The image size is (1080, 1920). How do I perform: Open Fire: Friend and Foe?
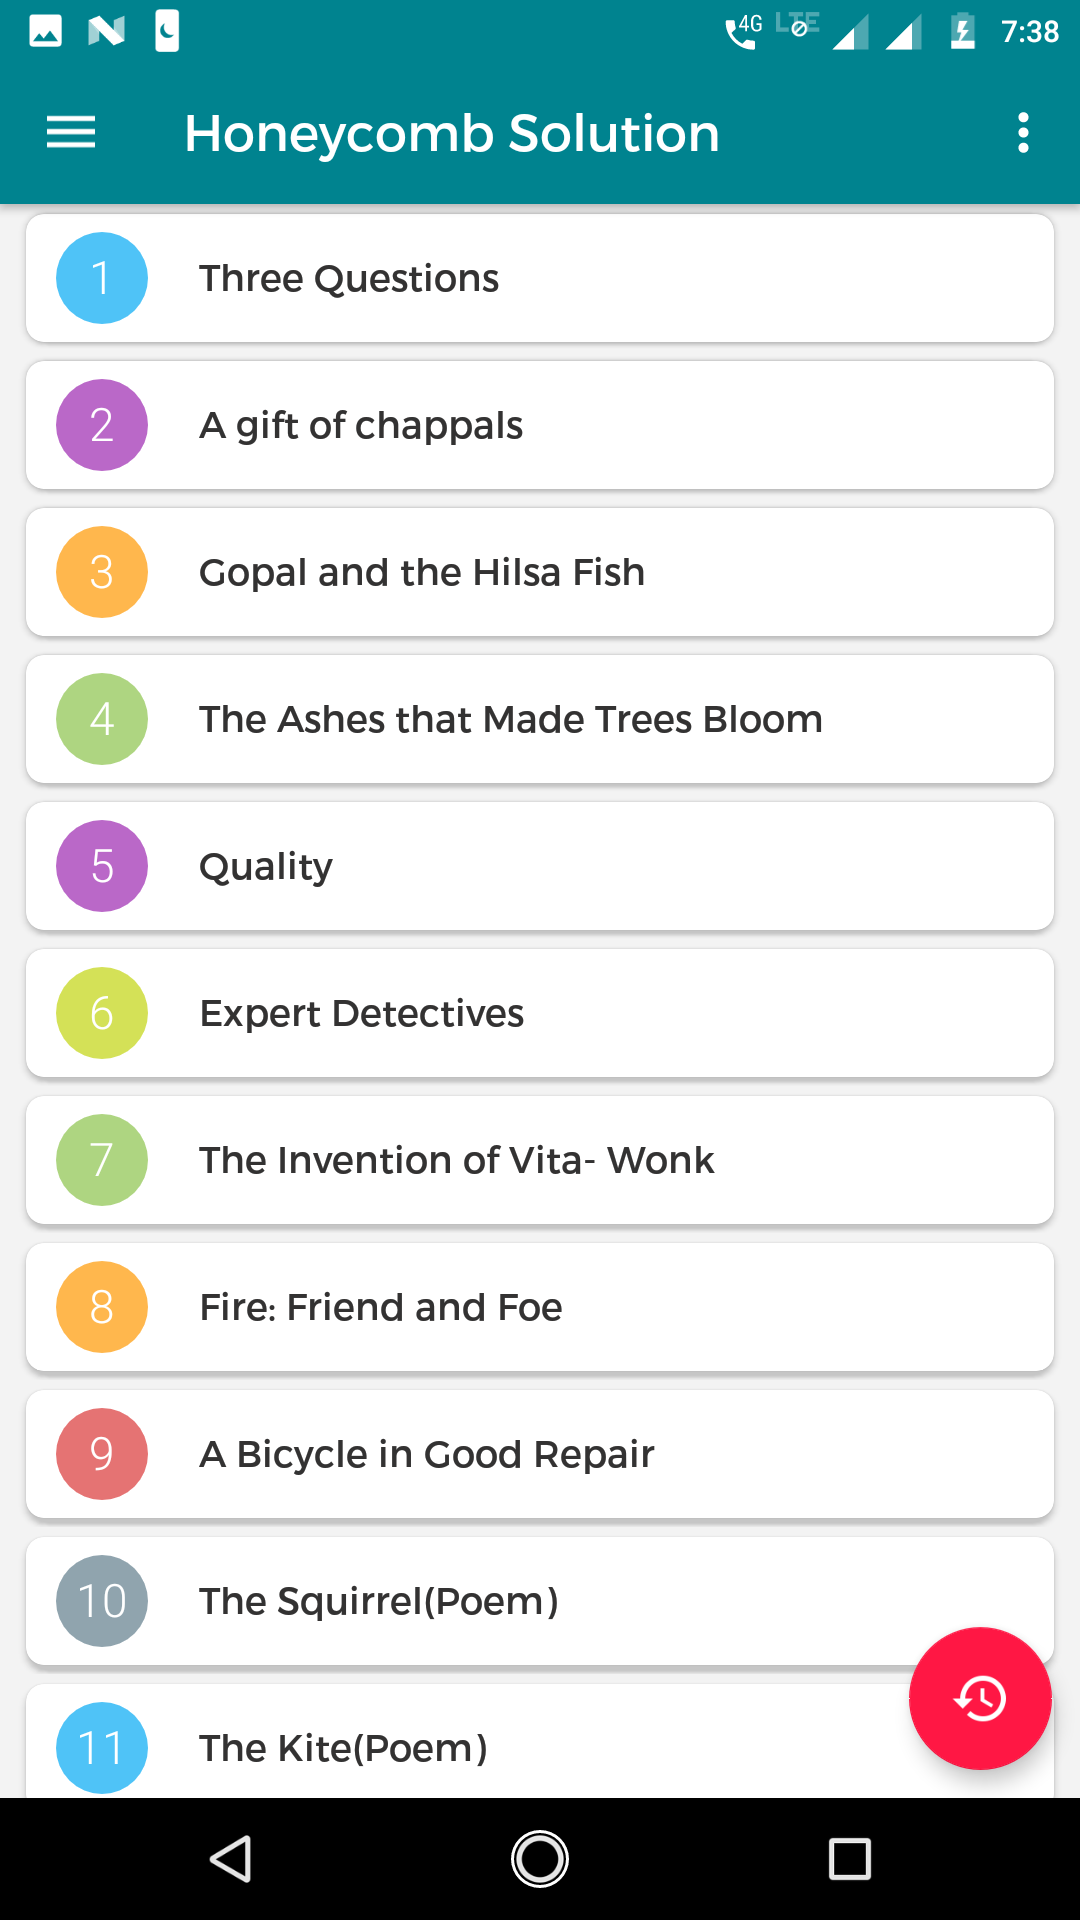click(540, 1307)
